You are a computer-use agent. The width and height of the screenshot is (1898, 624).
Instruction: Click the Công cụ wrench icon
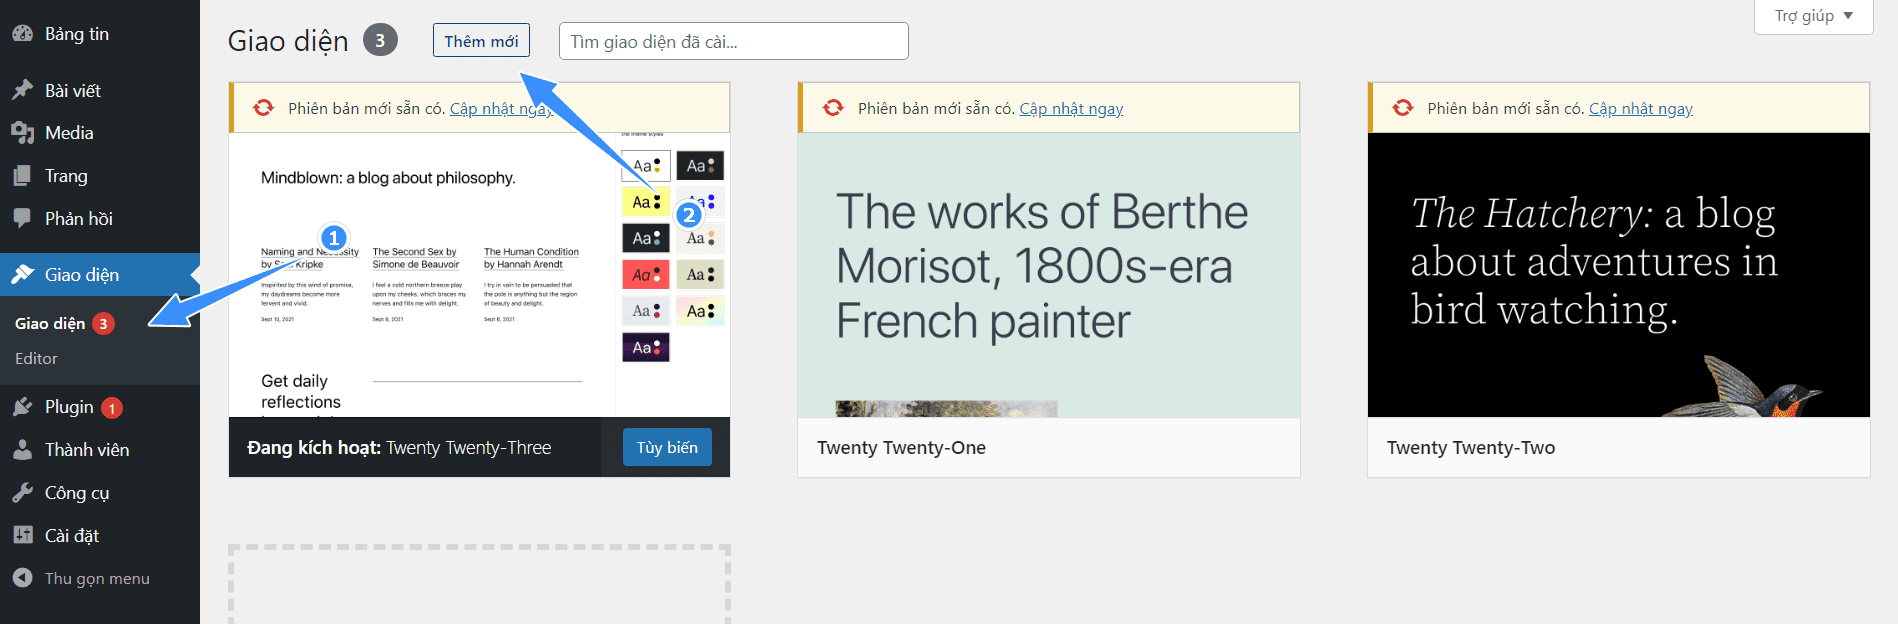[22, 492]
